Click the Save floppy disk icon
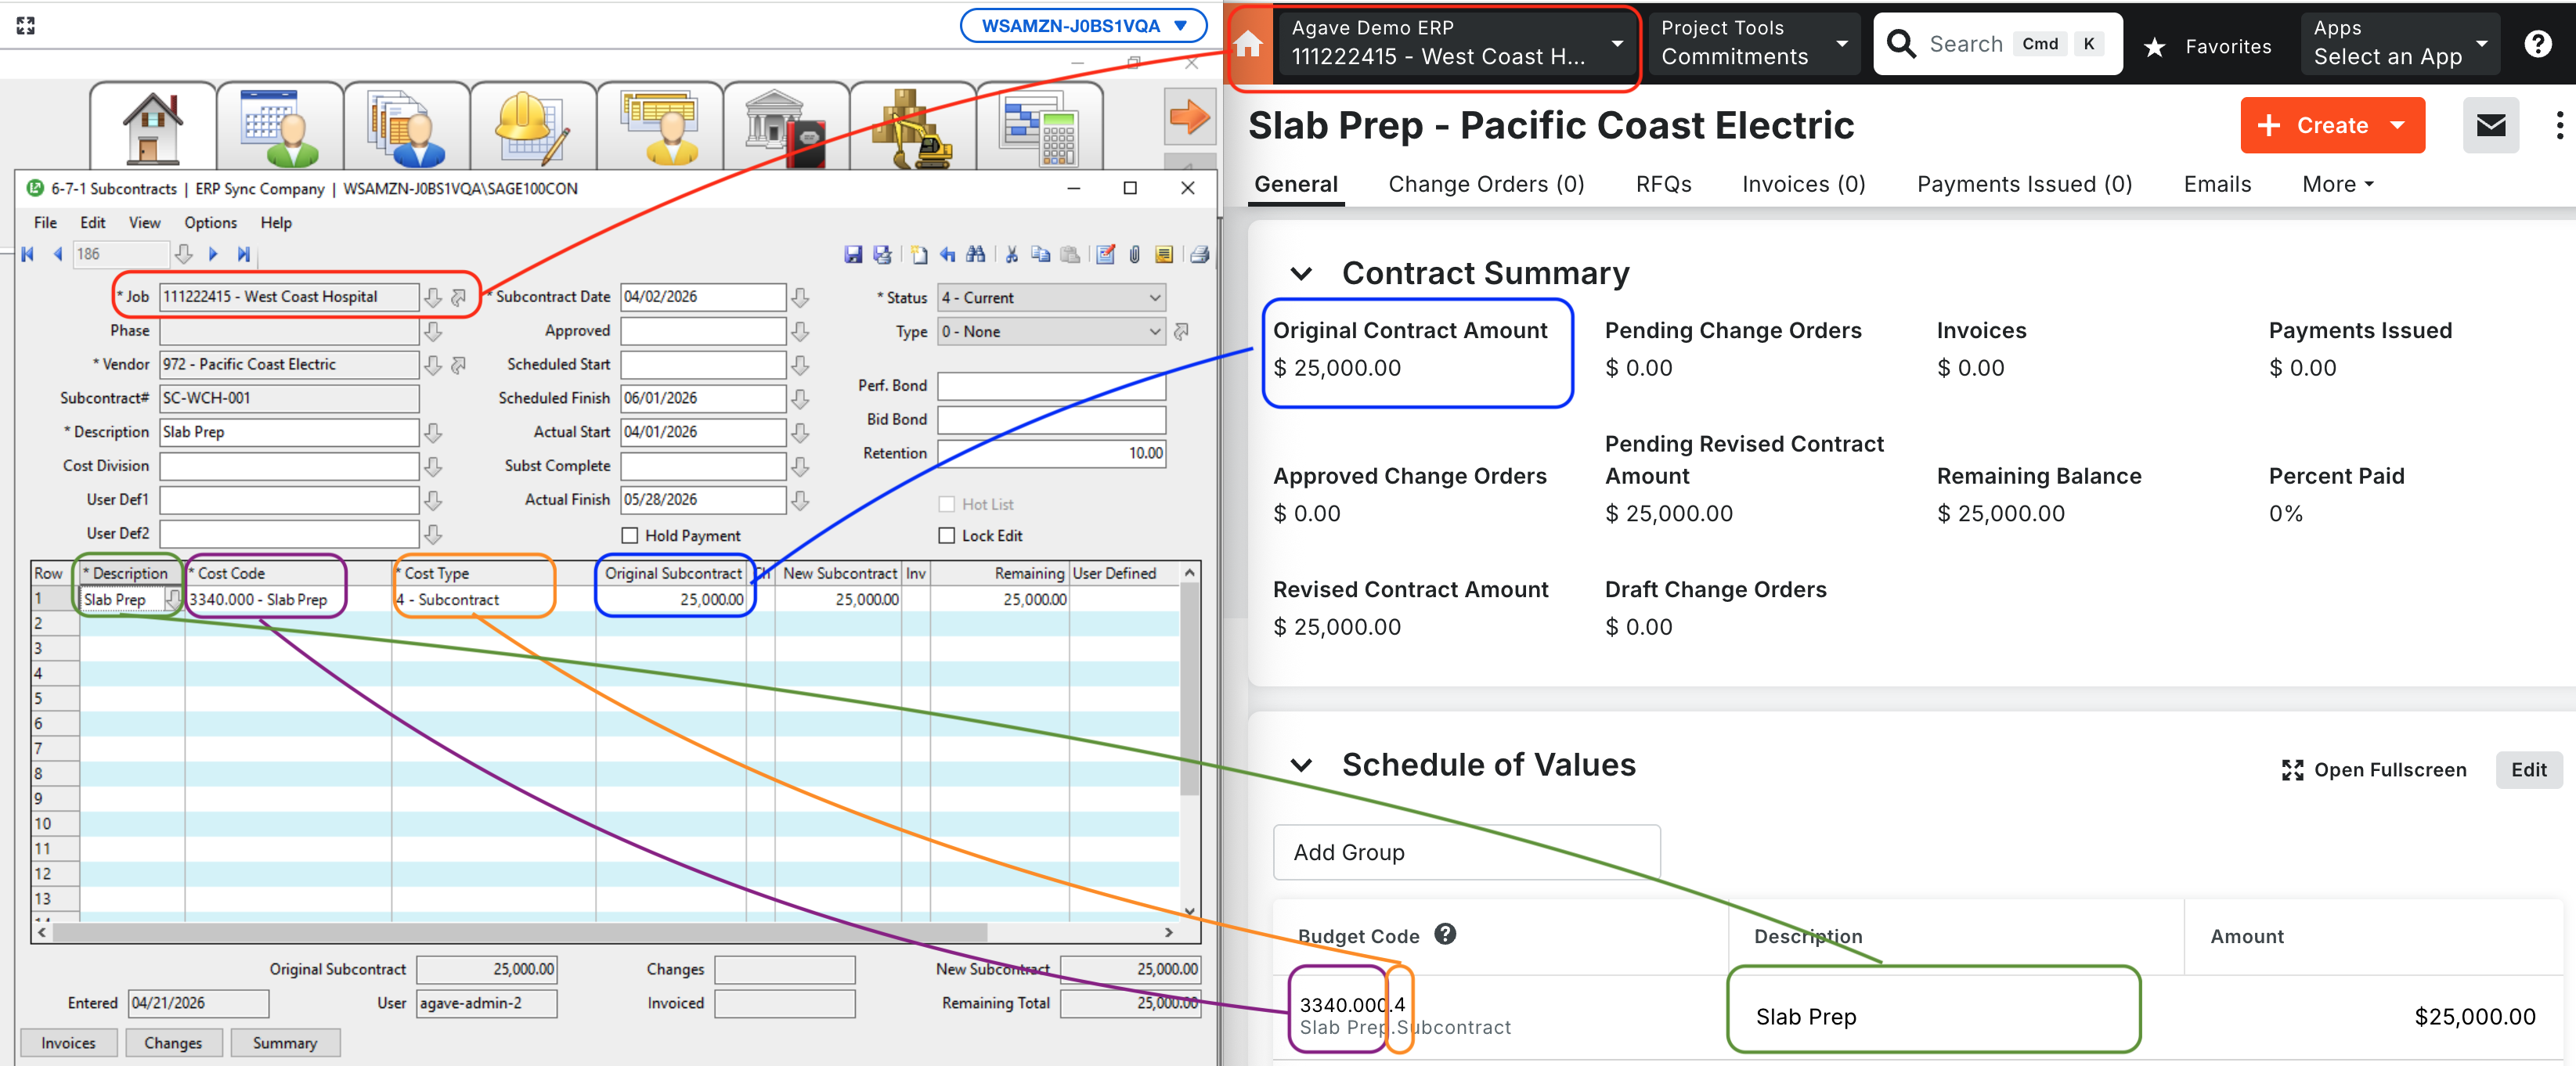 pos(853,255)
